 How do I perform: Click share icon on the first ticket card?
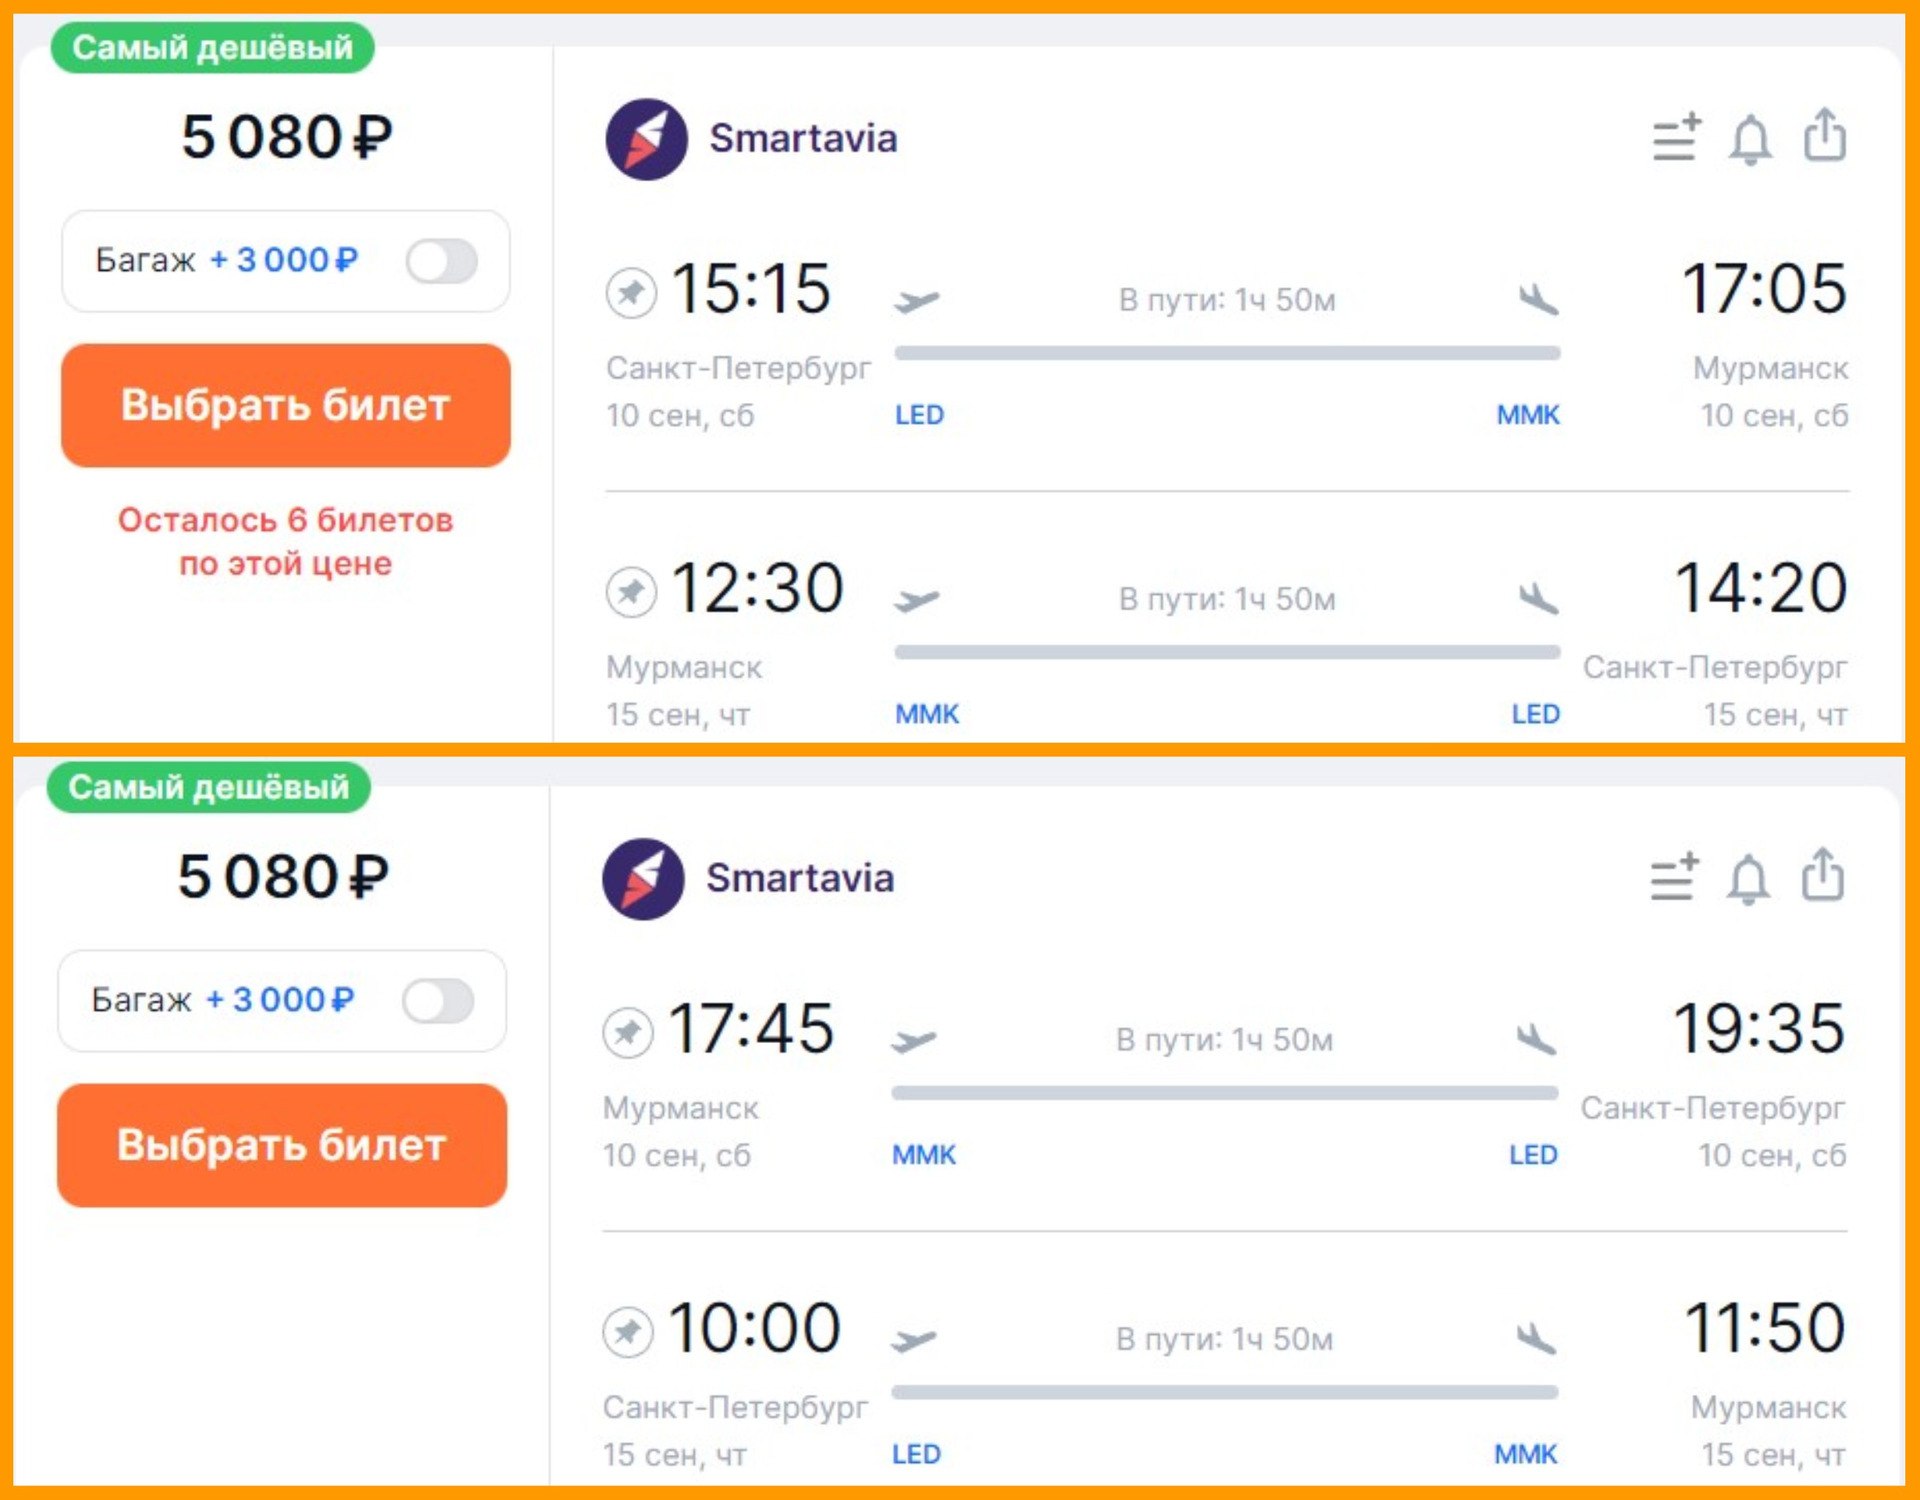pyautogui.click(x=1825, y=135)
